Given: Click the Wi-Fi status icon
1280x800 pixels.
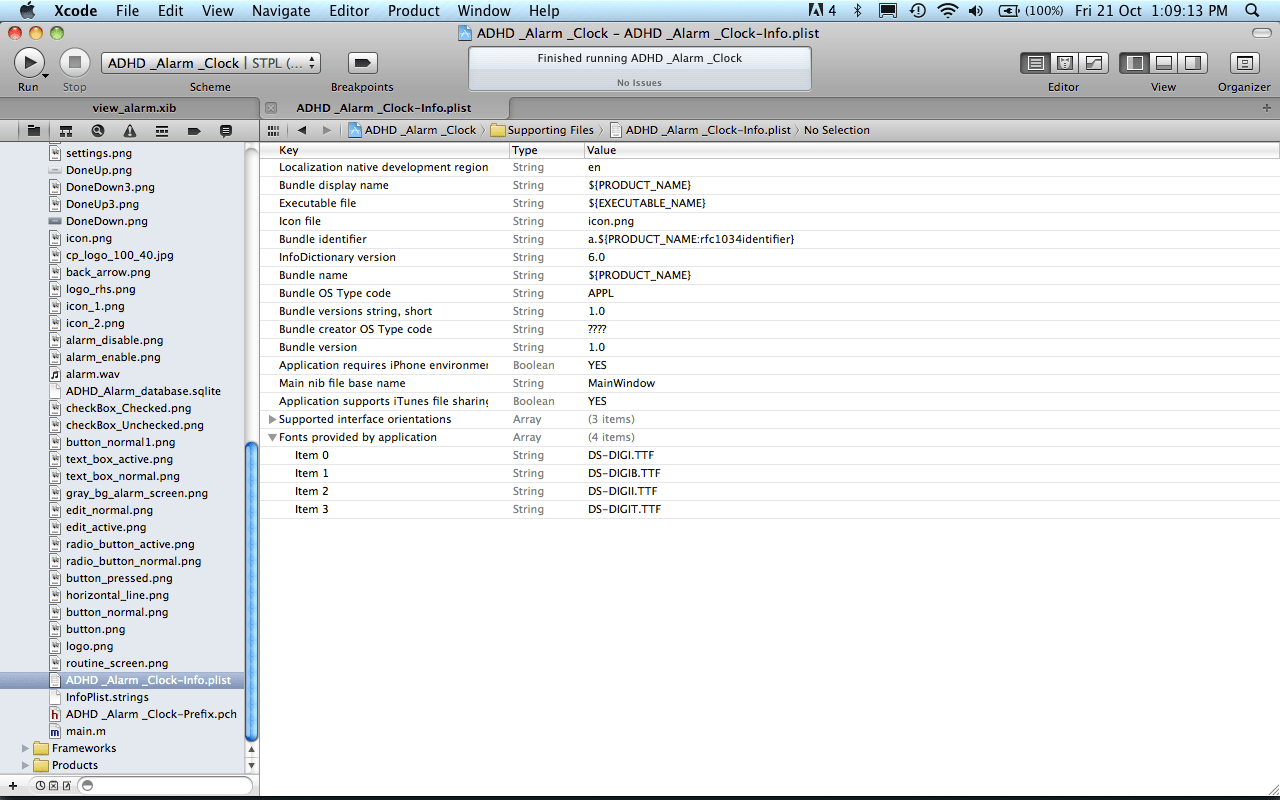Looking at the screenshot, I should click(947, 11).
